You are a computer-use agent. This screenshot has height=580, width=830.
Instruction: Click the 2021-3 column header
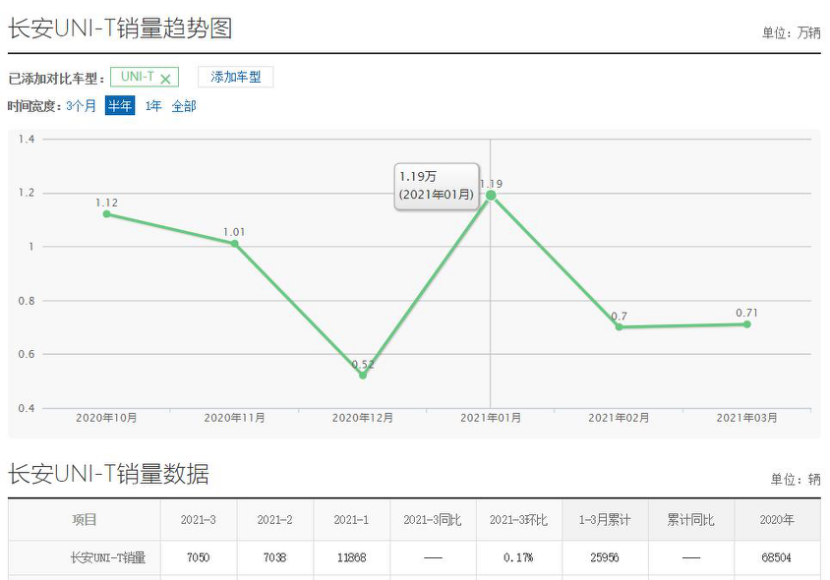199,520
